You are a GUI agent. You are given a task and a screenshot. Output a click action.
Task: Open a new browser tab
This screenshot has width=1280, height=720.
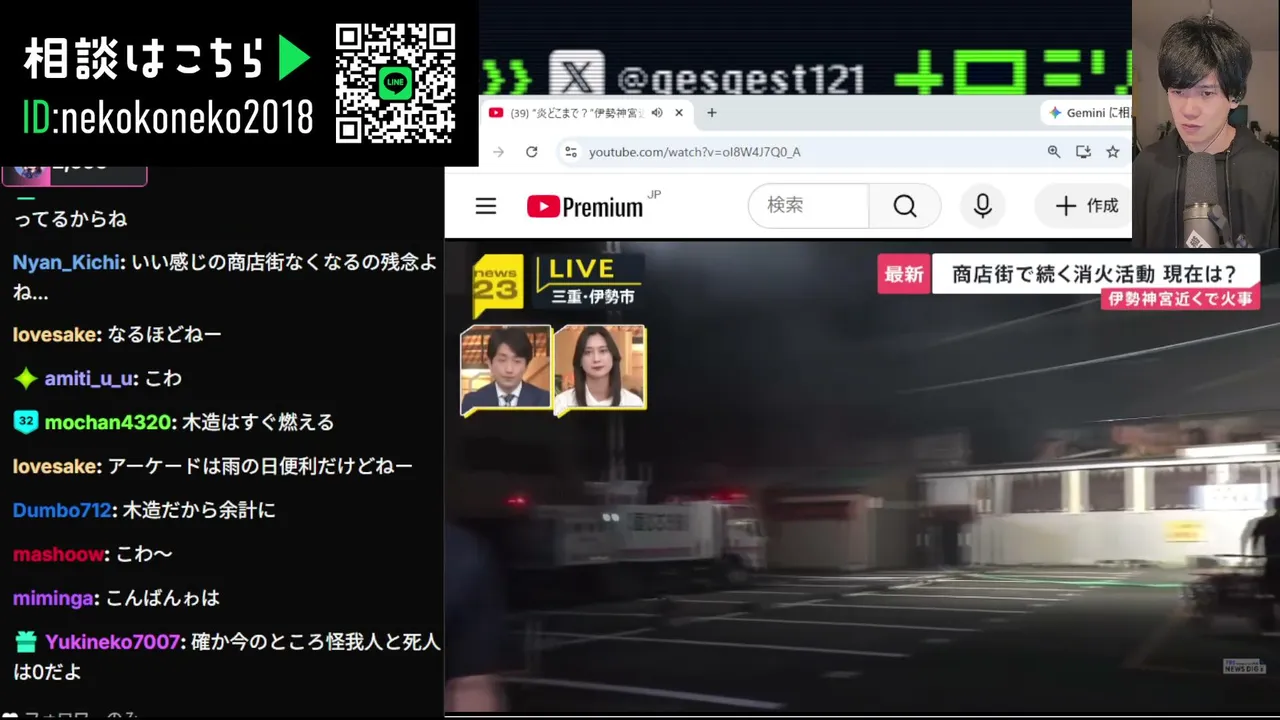712,113
